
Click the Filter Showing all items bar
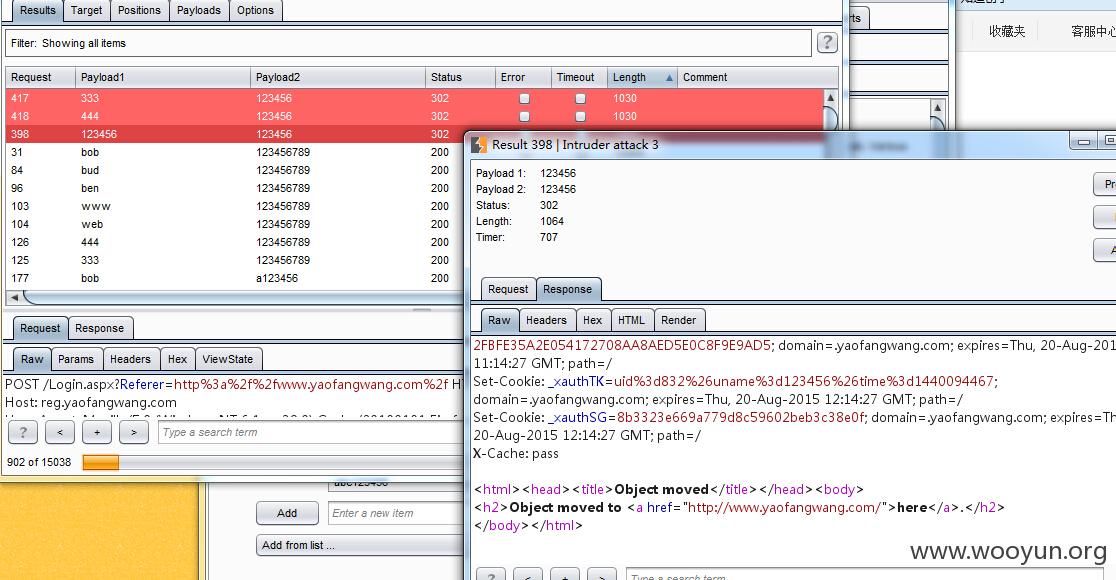coord(409,43)
